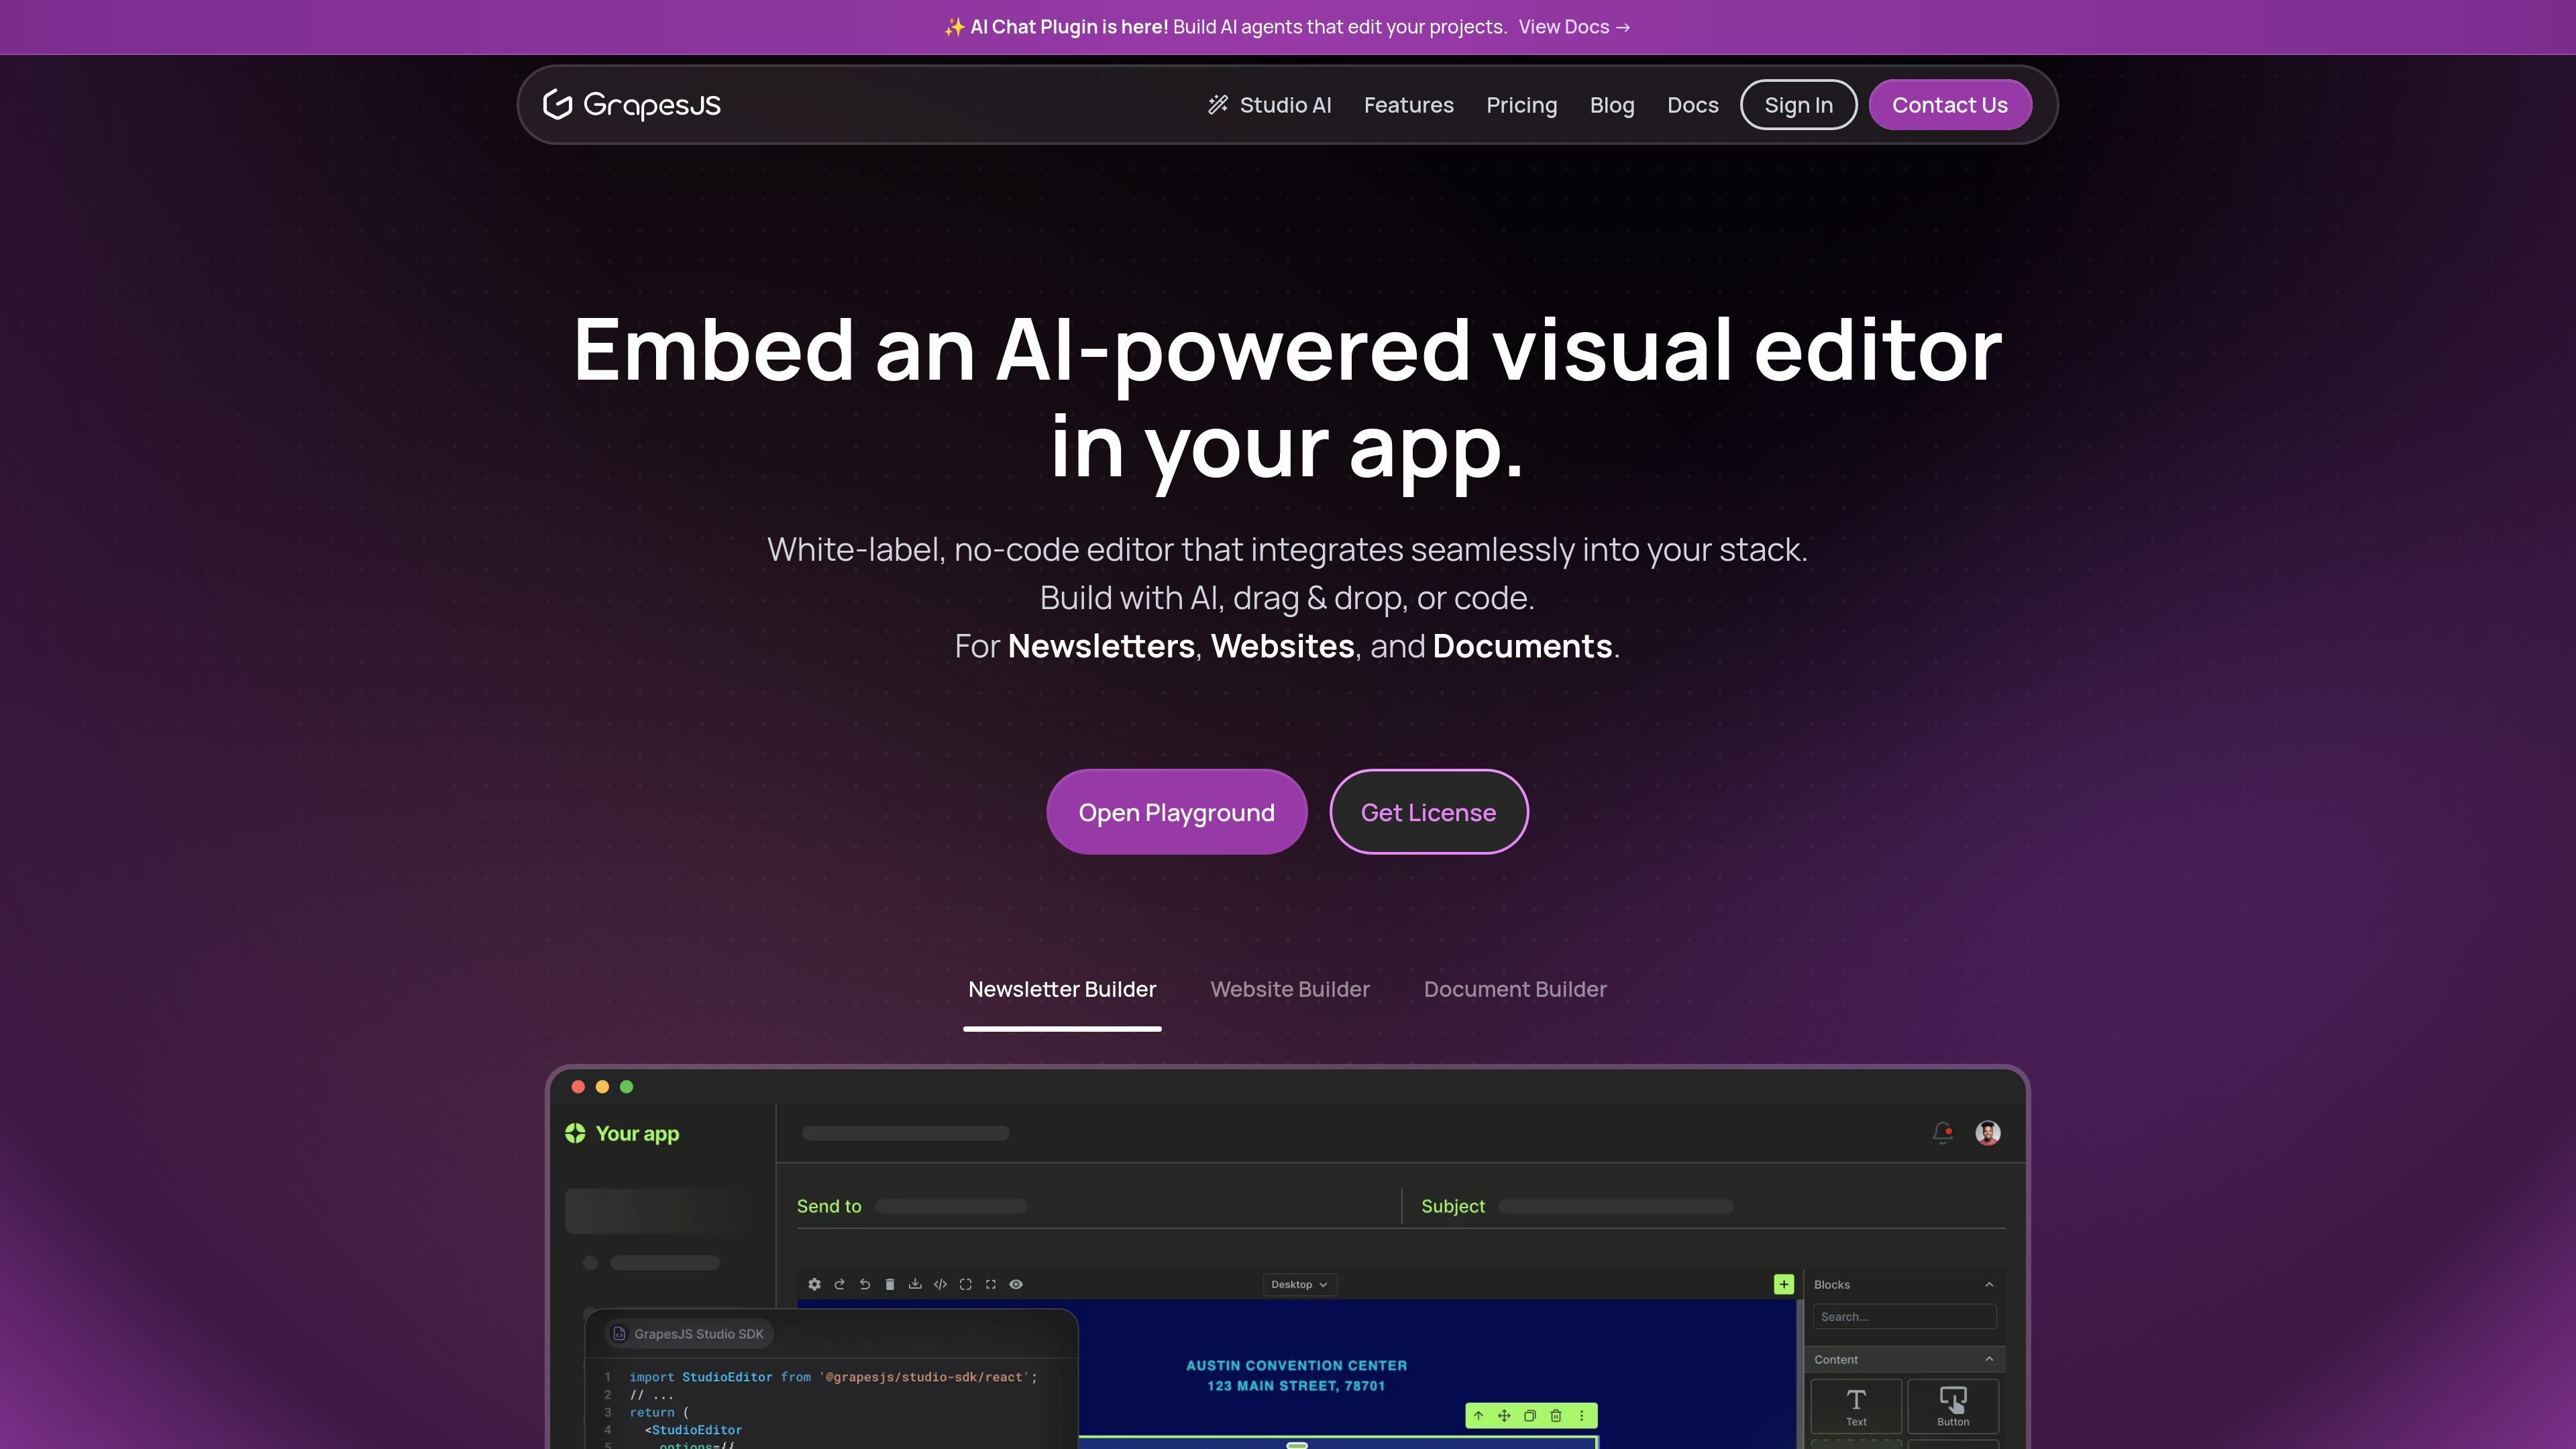Click the "Content" section title
This screenshot has width=2576, height=1449.
pos(1836,1360)
